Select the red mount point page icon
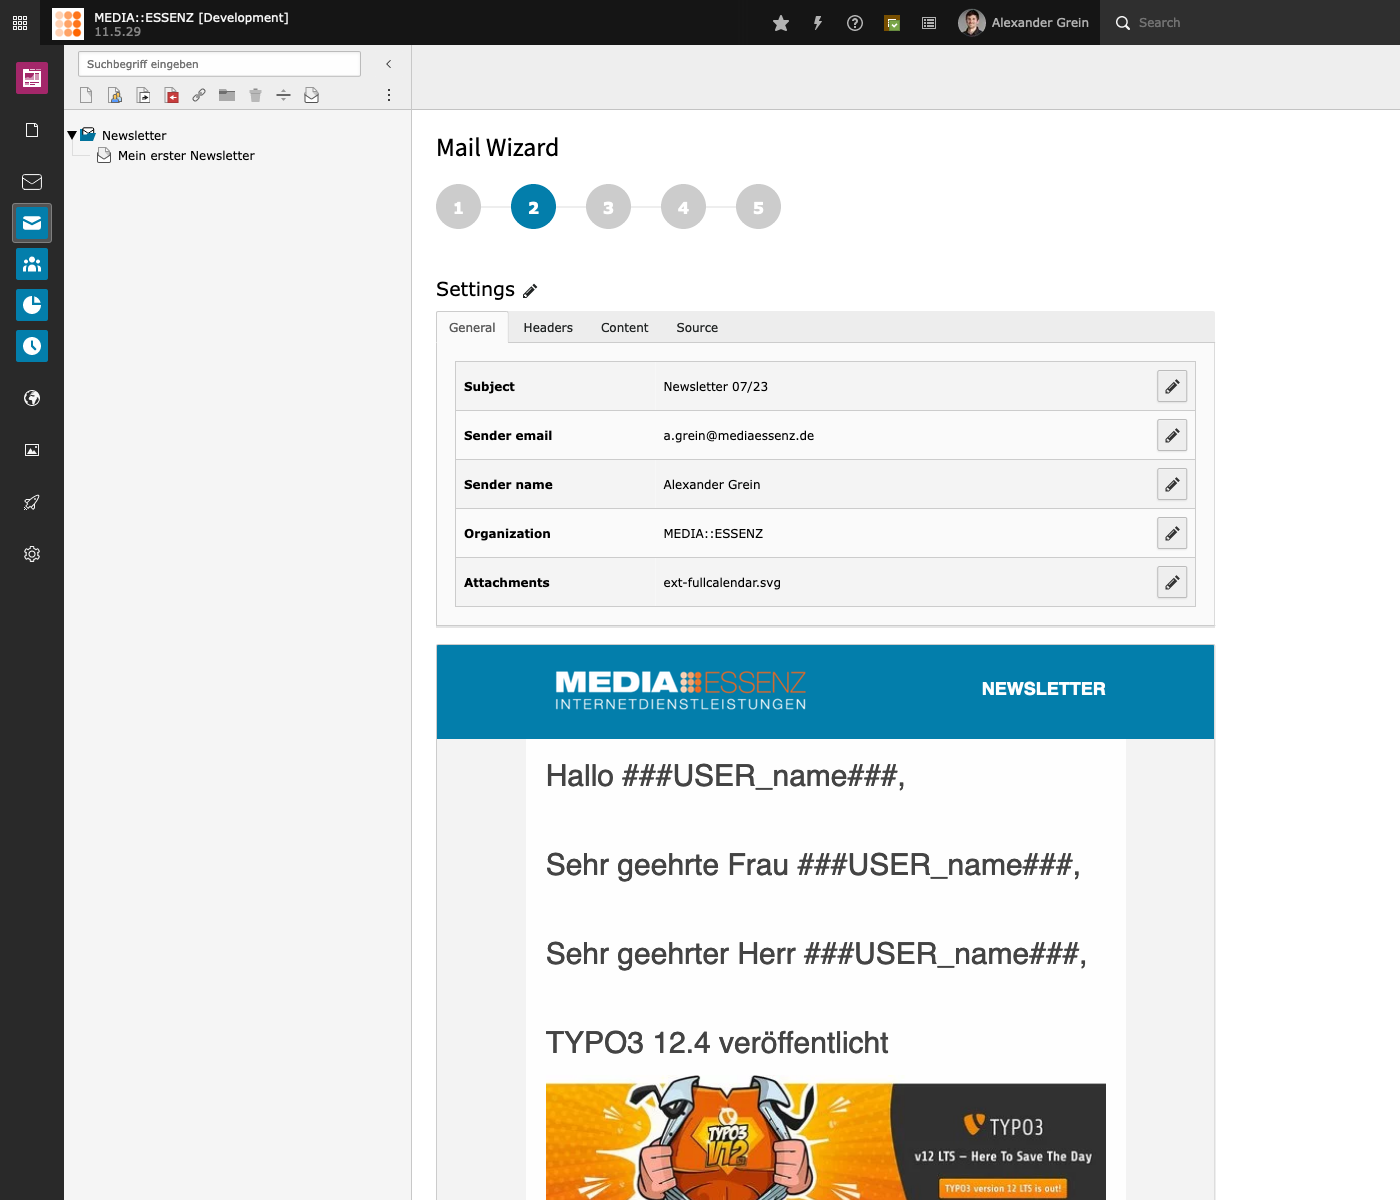The height and width of the screenshot is (1200, 1400). coord(171,95)
